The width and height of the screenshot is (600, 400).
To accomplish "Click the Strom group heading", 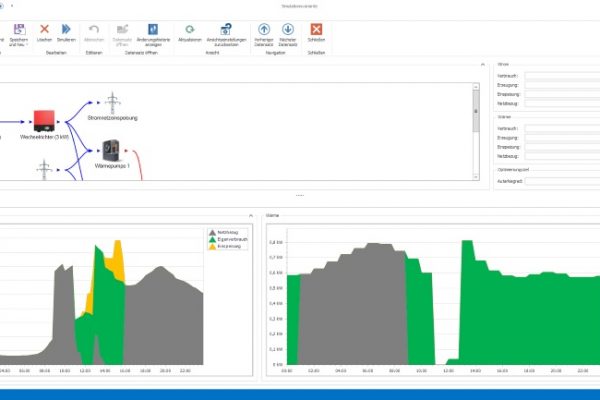I will click(503, 64).
